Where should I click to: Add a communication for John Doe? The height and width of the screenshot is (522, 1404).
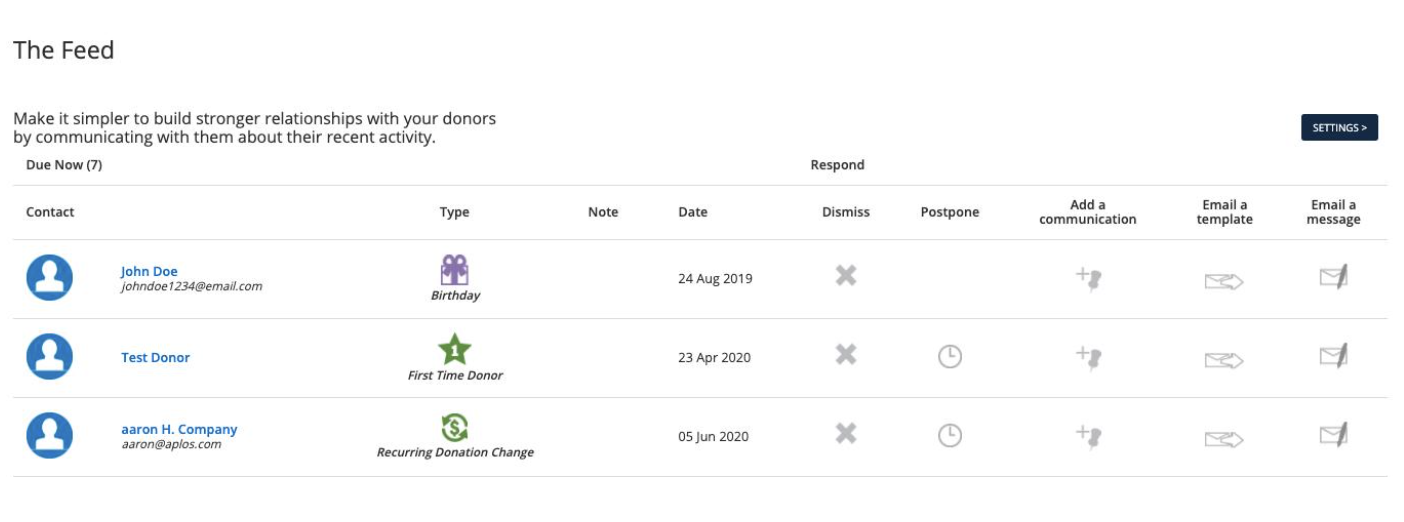click(x=1088, y=278)
